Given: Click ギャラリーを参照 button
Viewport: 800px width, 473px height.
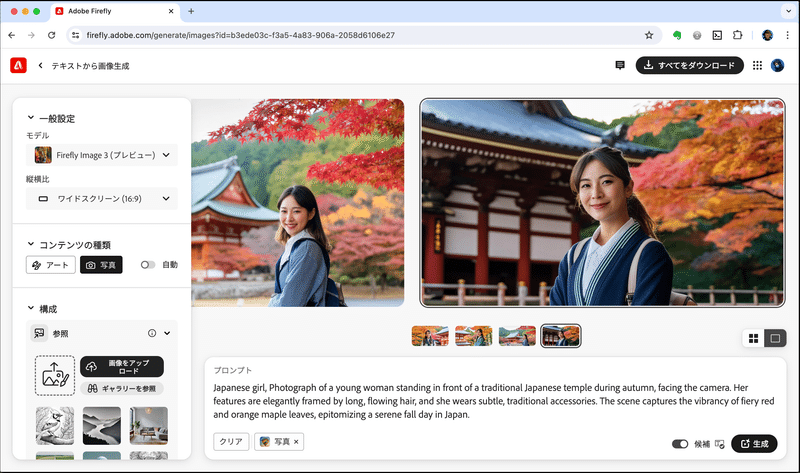Looking at the screenshot, I should click(122, 388).
